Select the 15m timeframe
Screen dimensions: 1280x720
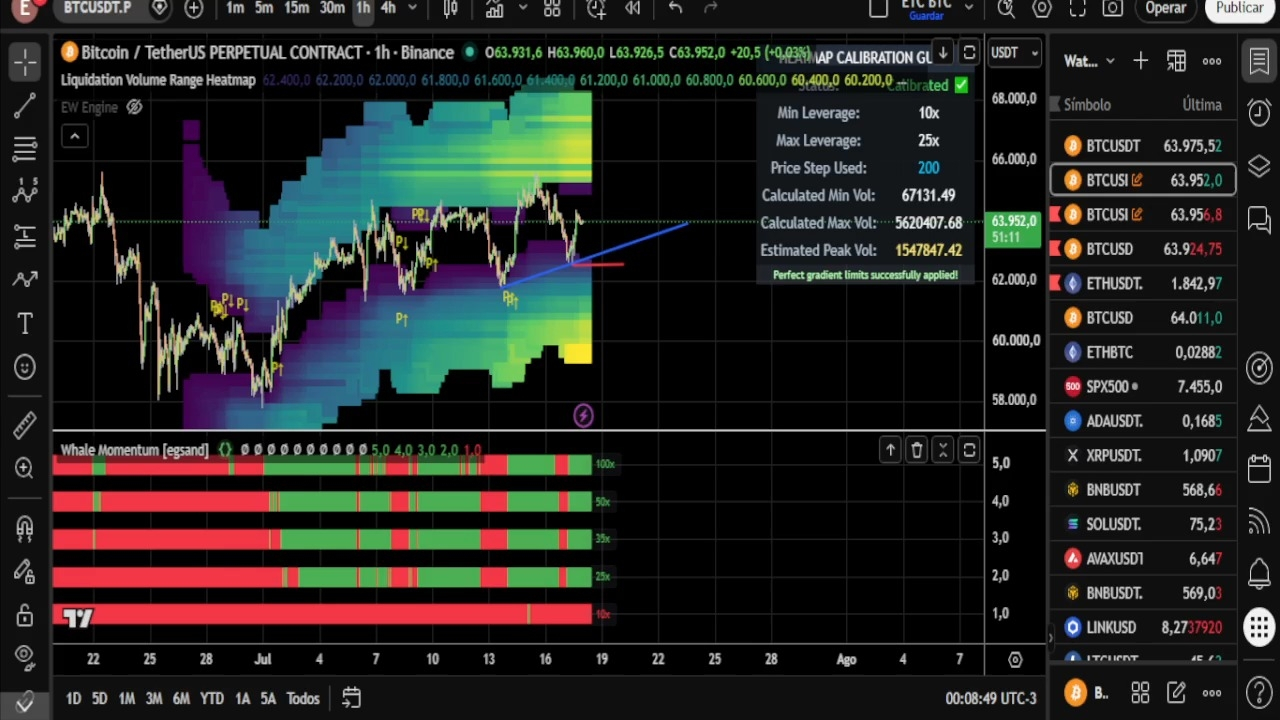297,8
